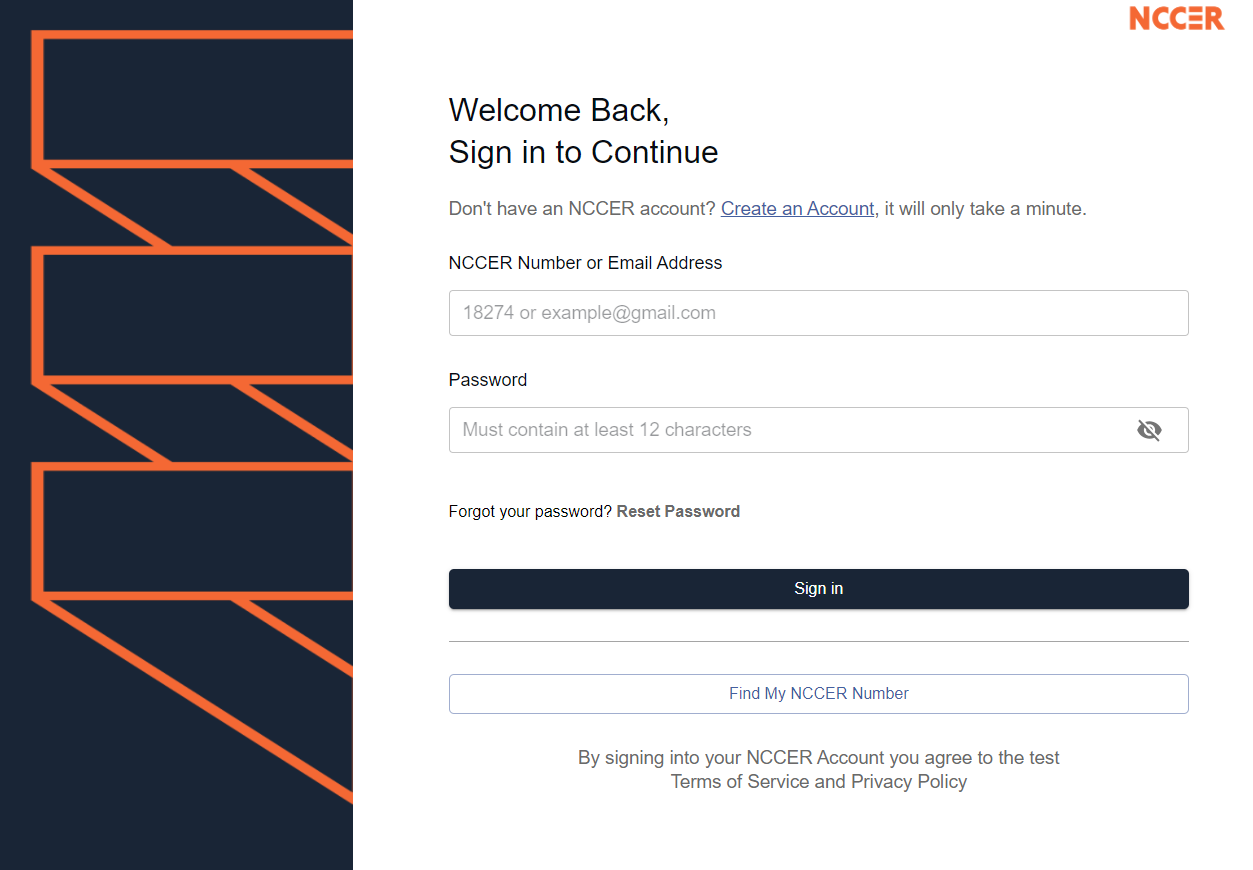Image resolution: width=1253 pixels, height=870 pixels.
Task: Open the Privacy Policy link
Action: 908,781
